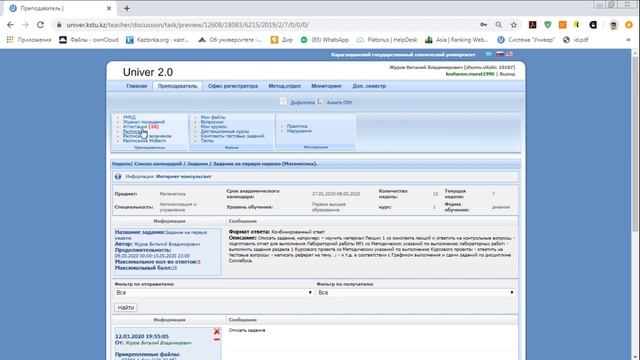
Task: Click the Задание breadcrumb link
Action: 198,164
